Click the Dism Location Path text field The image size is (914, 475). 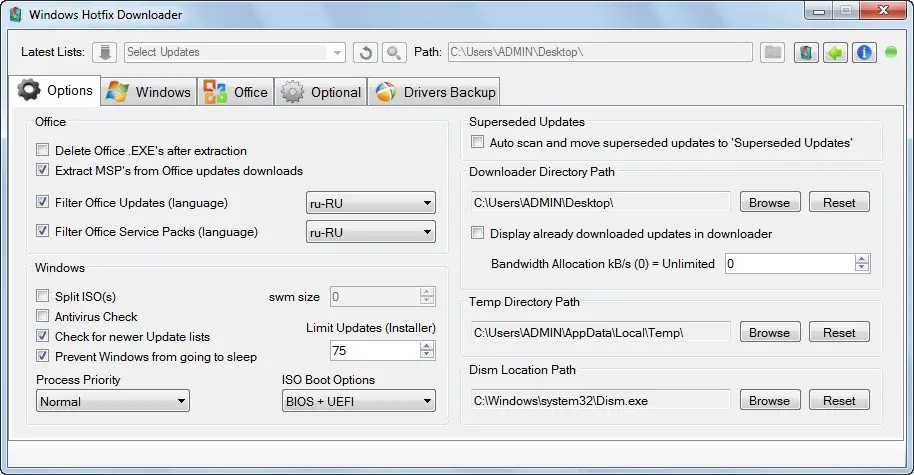point(600,400)
